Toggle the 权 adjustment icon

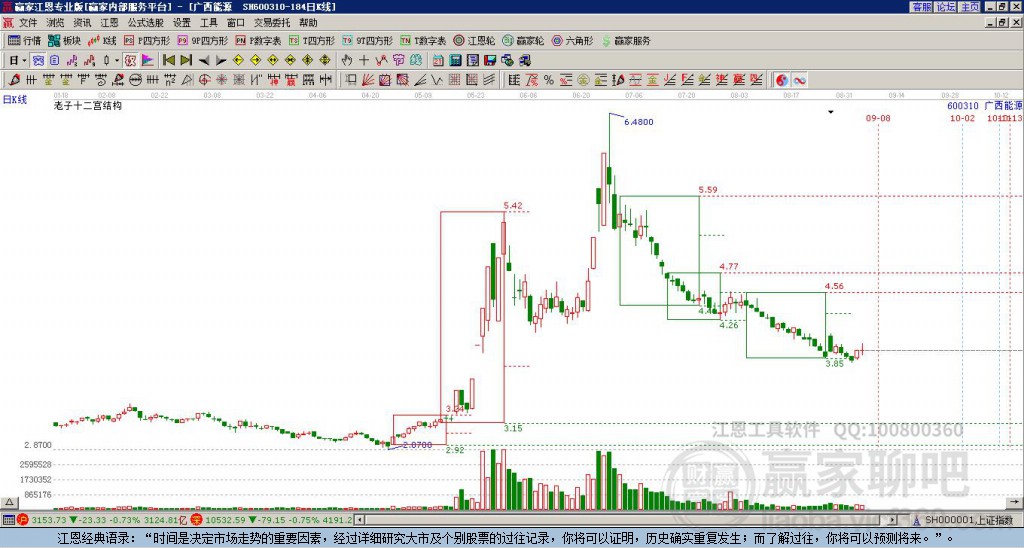(x=130, y=61)
